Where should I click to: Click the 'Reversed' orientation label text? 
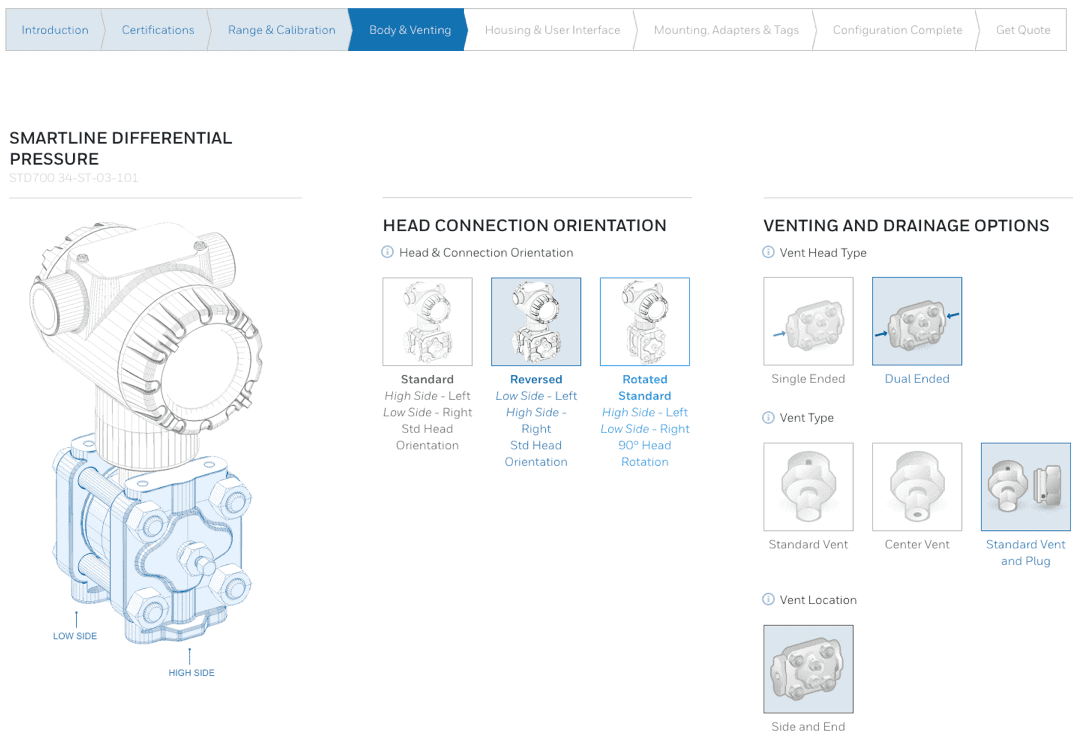536,379
